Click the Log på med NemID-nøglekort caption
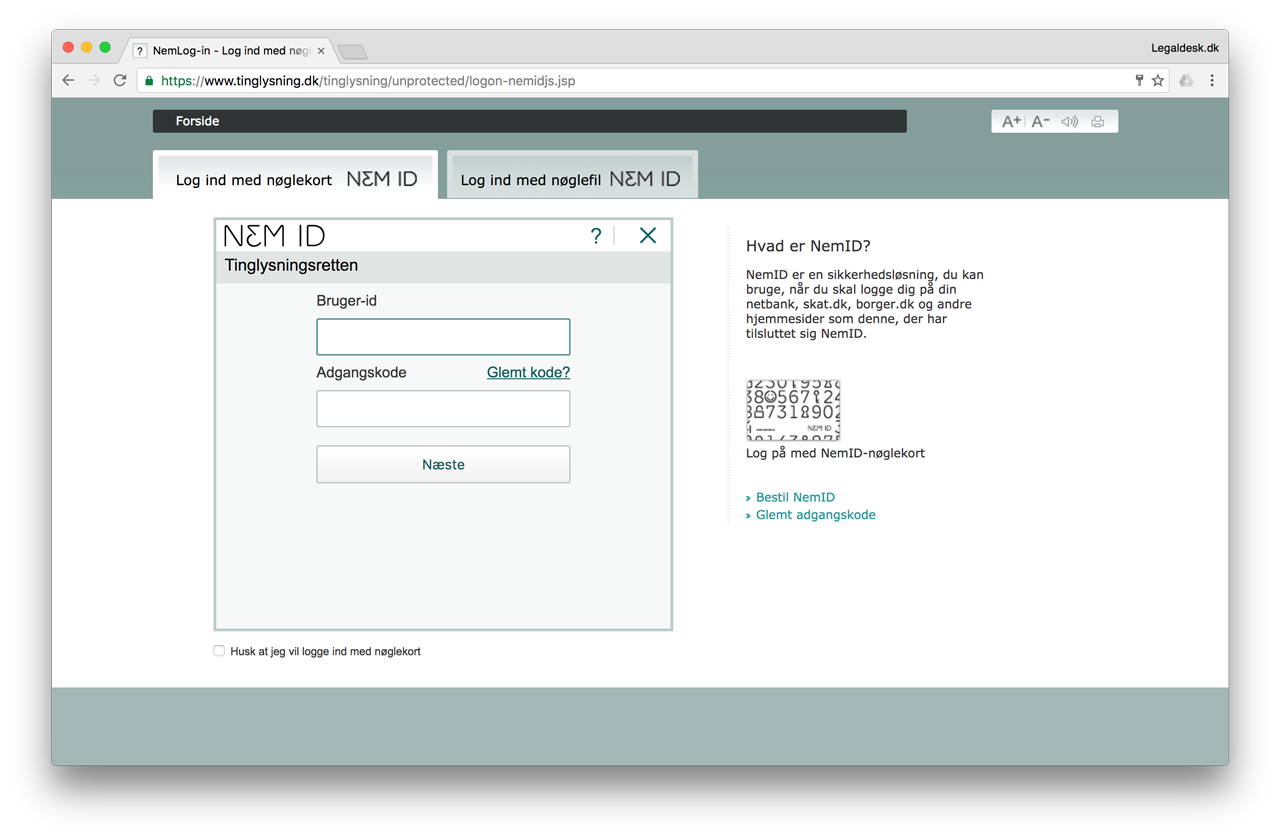This screenshot has width=1280, height=839. [835, 453]
